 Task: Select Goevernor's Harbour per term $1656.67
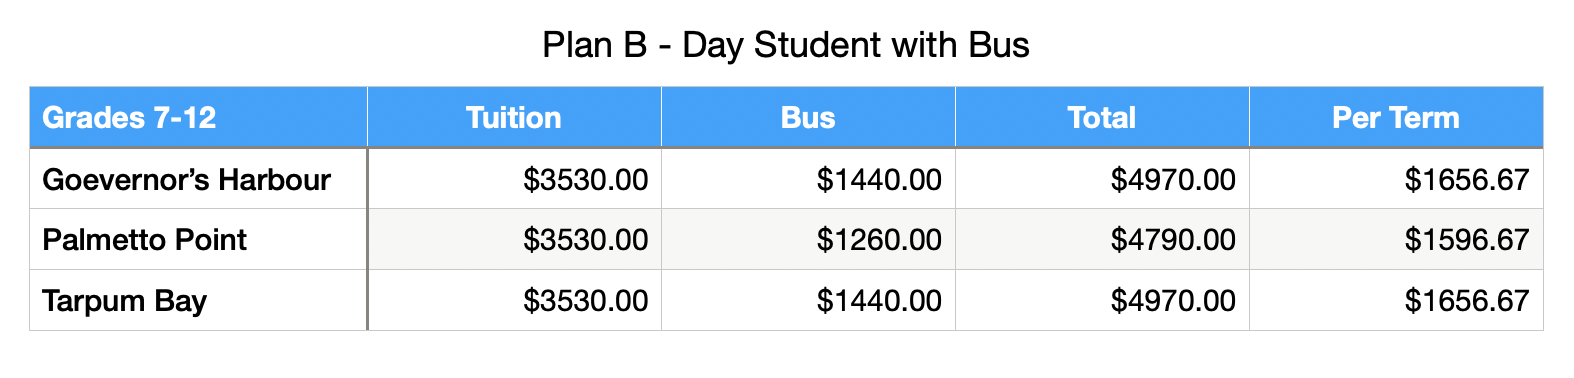coord(1396,179)
